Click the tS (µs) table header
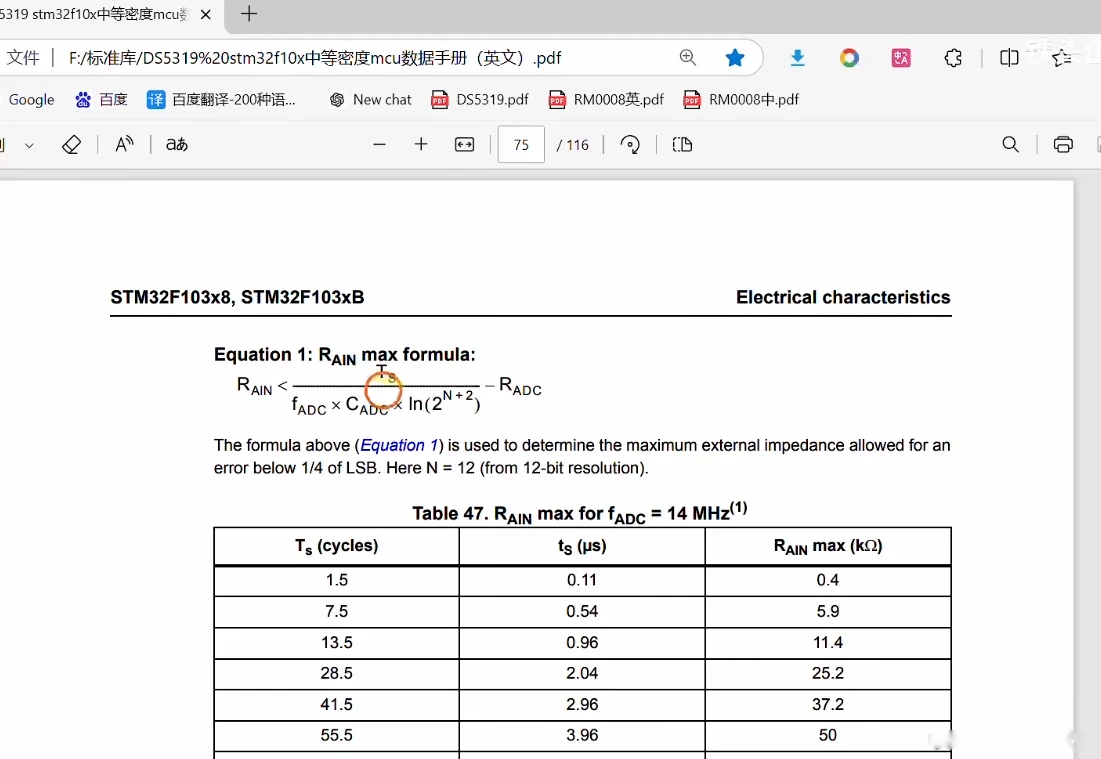Image resolution: width=1101 pixels, height=759 pixels. coord(582,546)
